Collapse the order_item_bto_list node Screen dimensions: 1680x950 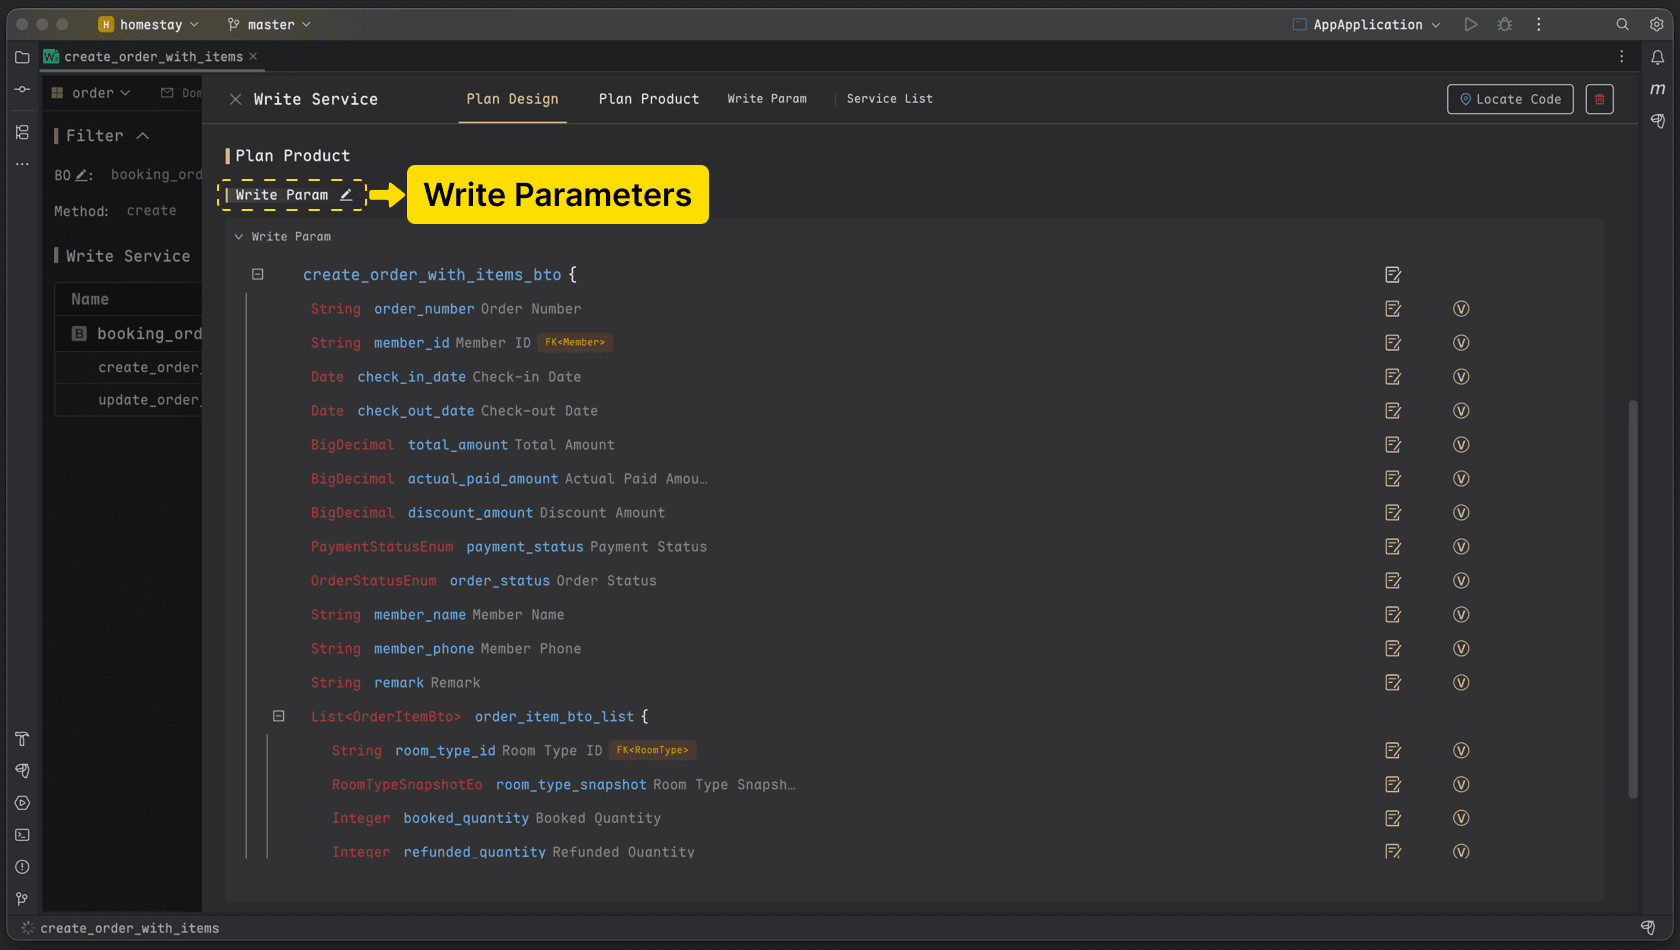(x=278, y=716)
